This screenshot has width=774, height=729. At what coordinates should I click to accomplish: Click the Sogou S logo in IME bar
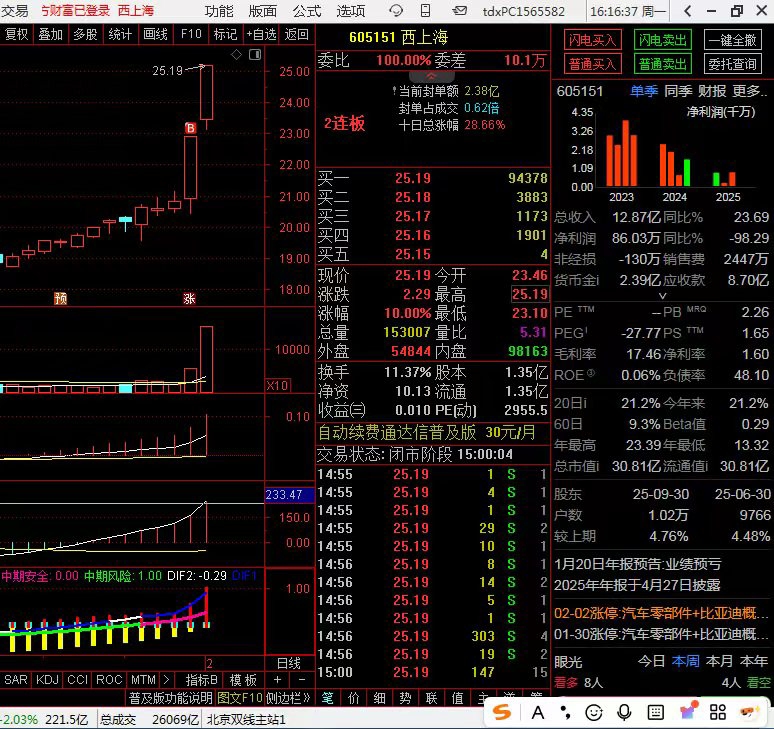(x=502, y=712)
